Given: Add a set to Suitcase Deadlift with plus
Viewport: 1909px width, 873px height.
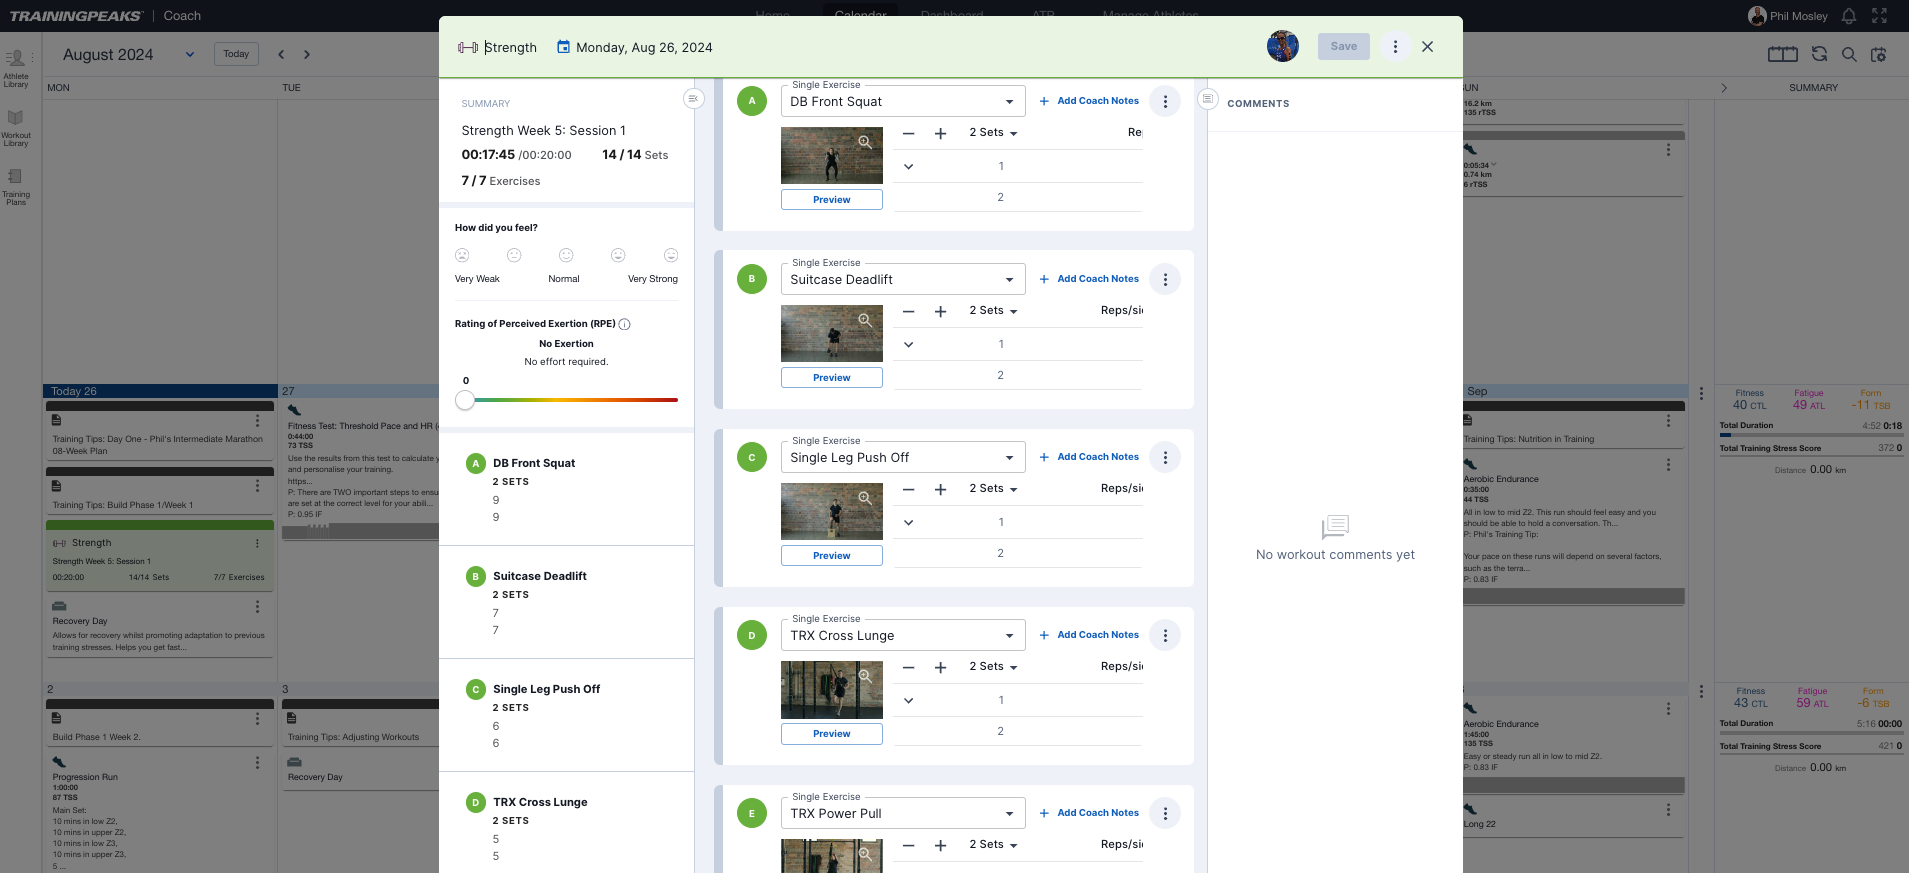Looking at the screenshot, I should click(x=940, y=311).
